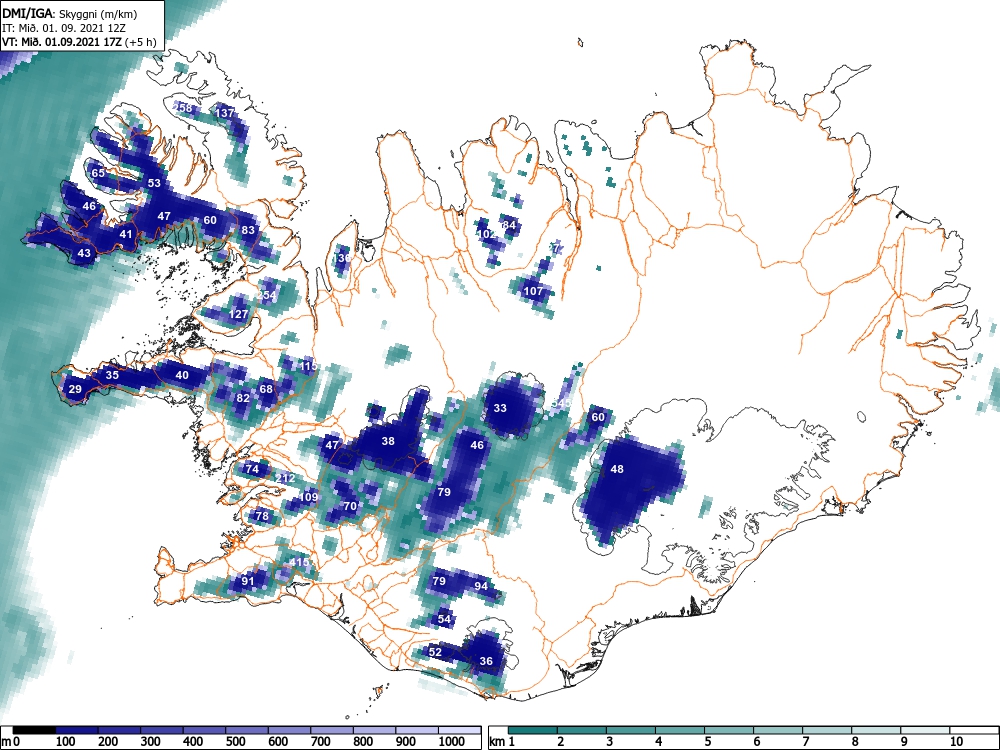The height and width of the screenshot is (750, 1000).
Task: Click the 'm 0' label on the left legend
Action: pyautogui.click(x=12, y=742)
